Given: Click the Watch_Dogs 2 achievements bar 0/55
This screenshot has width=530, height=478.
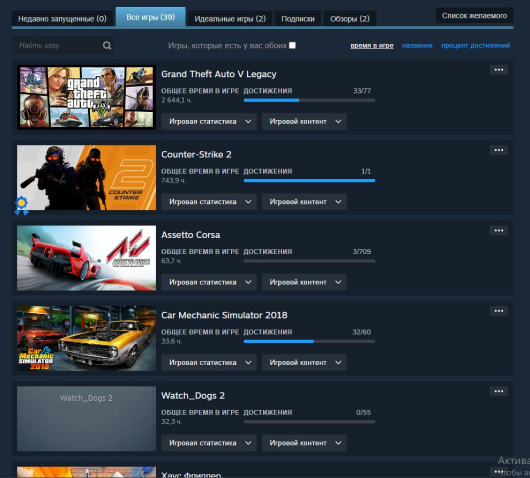Looking at the screenshot, I should pos(309,422).
